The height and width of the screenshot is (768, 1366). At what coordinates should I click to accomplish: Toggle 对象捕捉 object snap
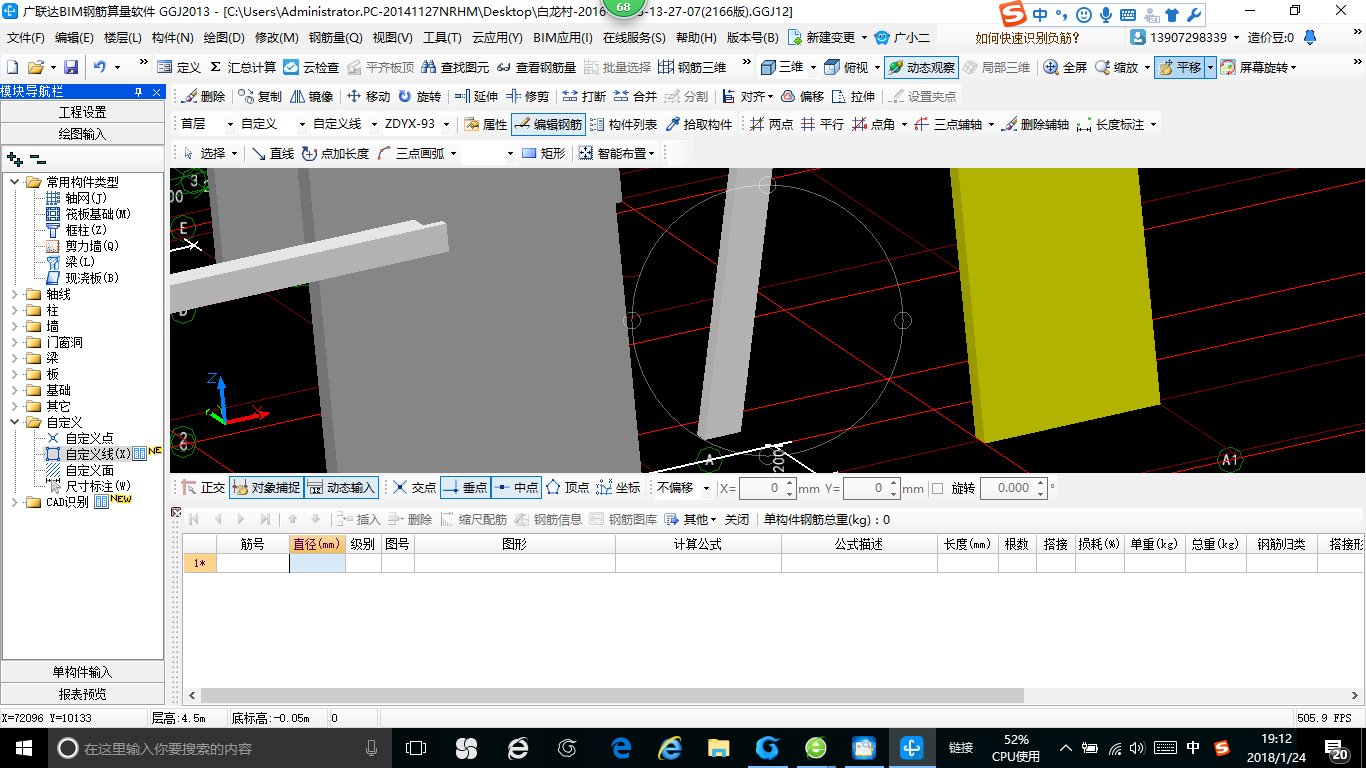(x=266, y=487)
